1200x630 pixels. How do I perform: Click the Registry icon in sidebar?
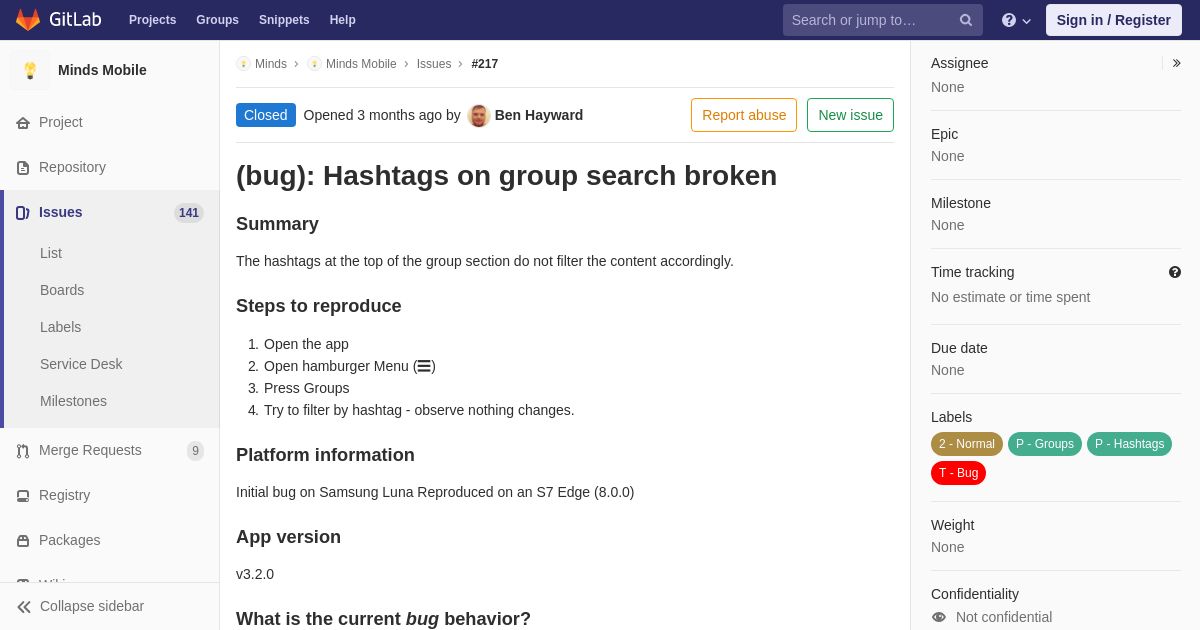[23, 496]
